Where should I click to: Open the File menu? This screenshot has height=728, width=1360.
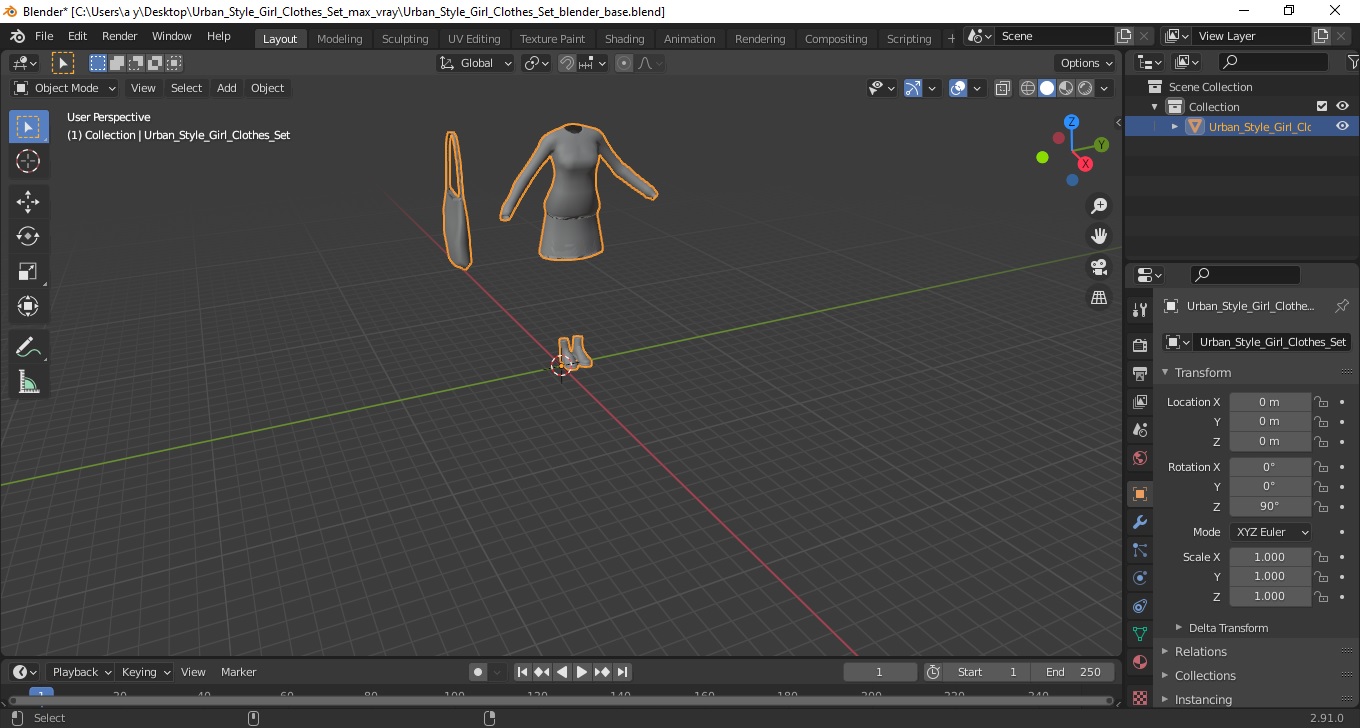pos(44,36)
